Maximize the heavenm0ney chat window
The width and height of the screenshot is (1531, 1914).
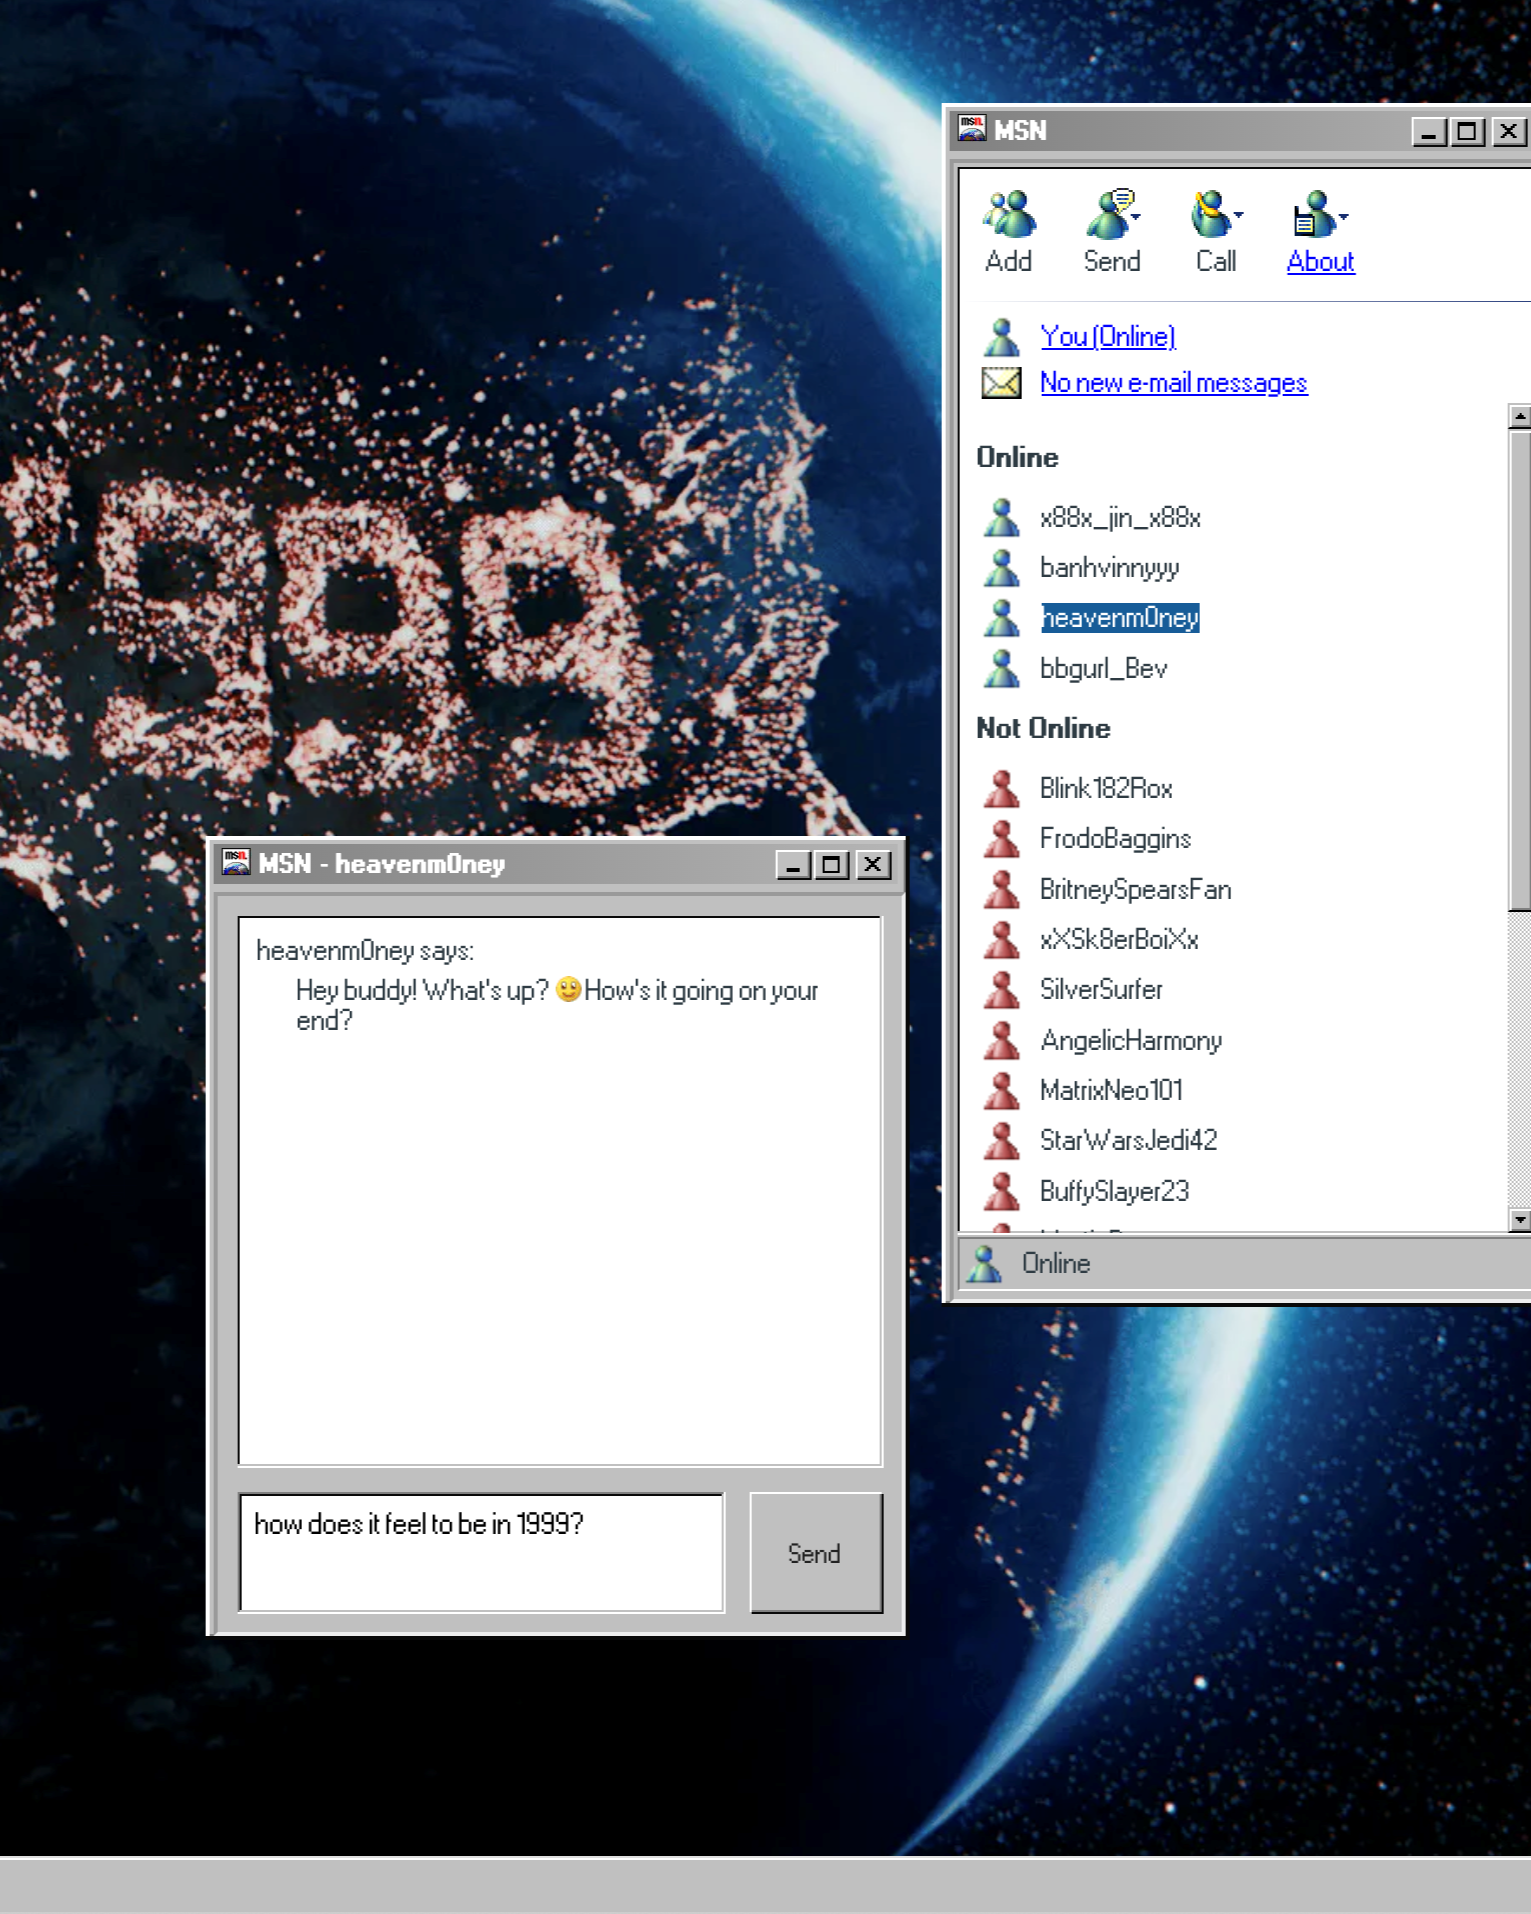(x=832, y=865)
